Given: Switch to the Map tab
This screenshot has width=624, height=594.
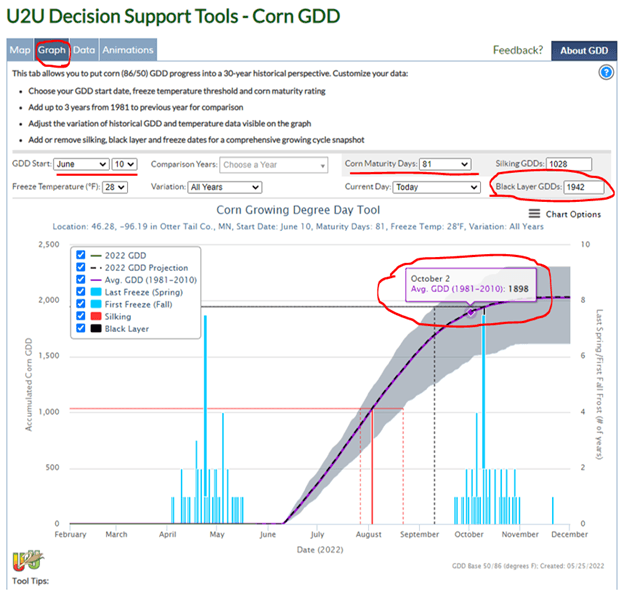Looking at the screenshot, I should pos(20,50).
